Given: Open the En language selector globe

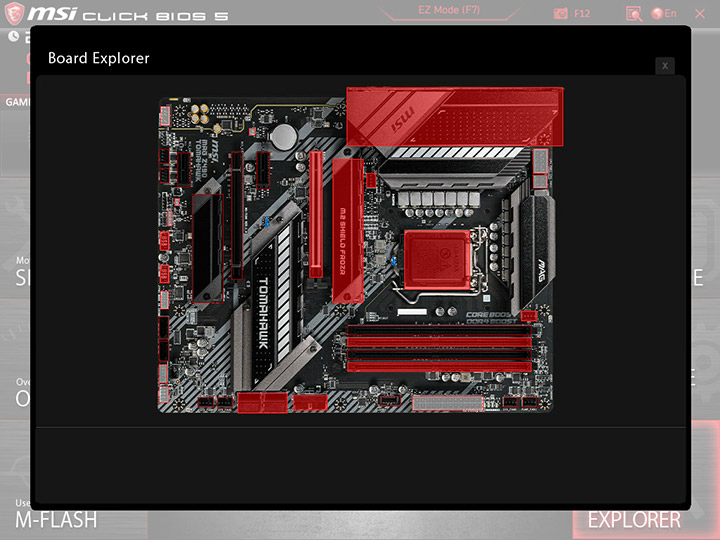Looking at the screenshot, I should point(664,13).
